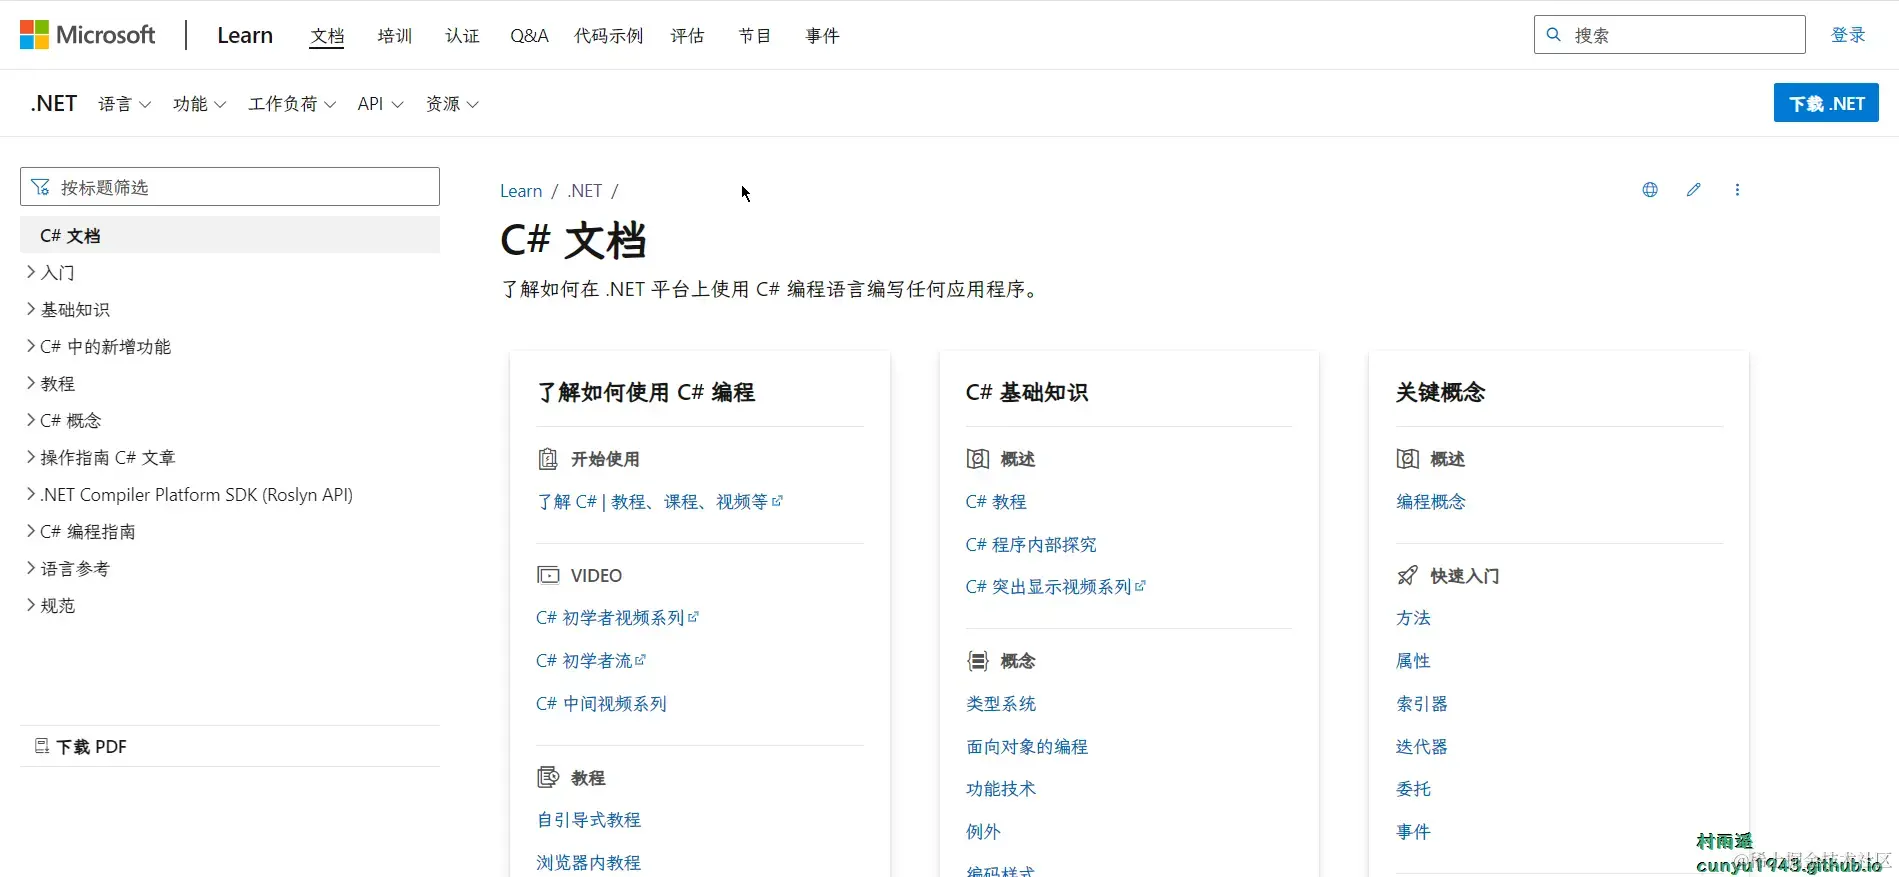Open the C# 程序内部探究 link

1031,544
